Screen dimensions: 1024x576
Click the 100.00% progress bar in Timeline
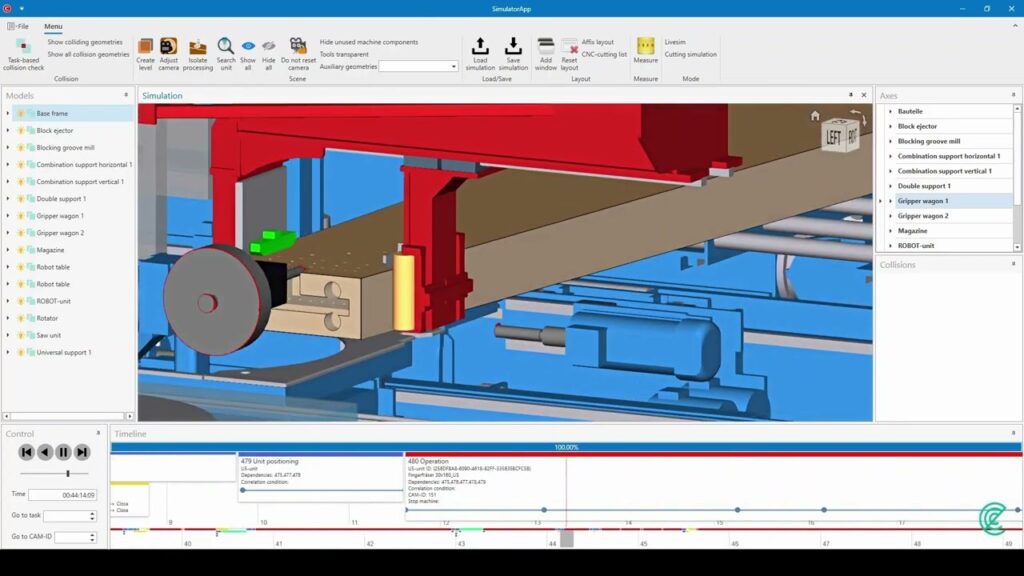point(566,447)
